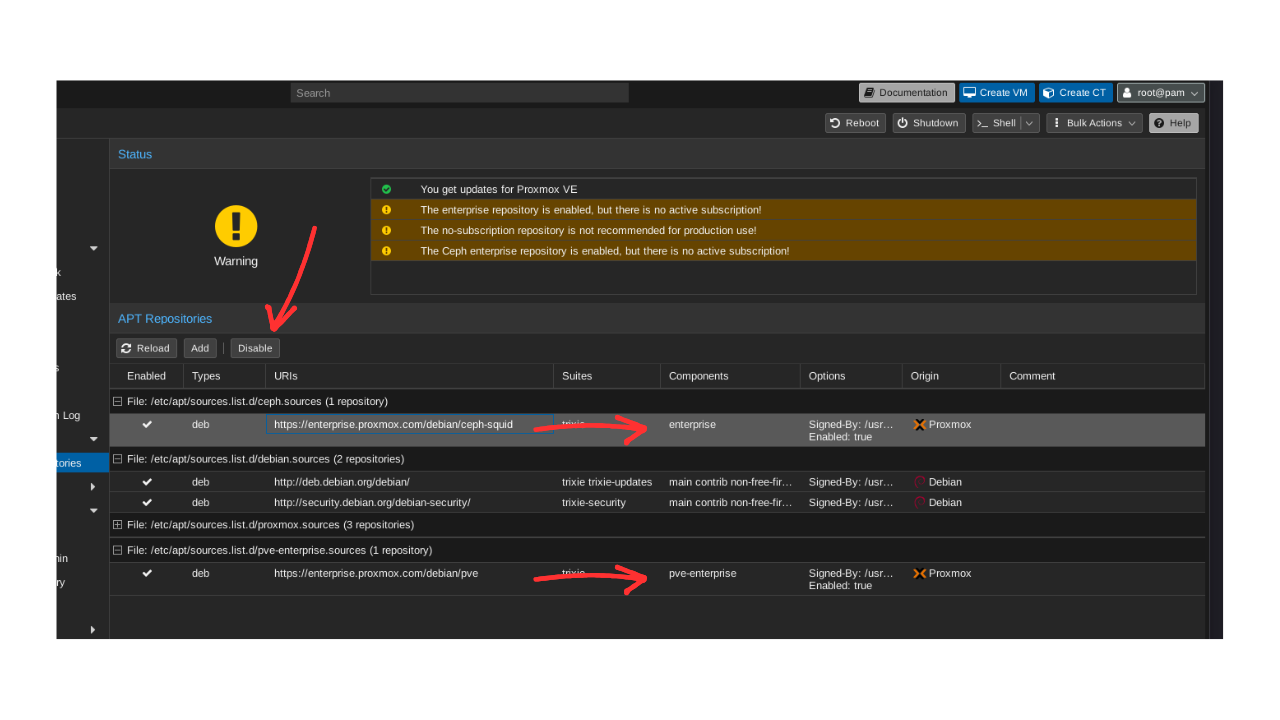
Task: Click the Create VM monitor icon button
Action: [996, 93]
